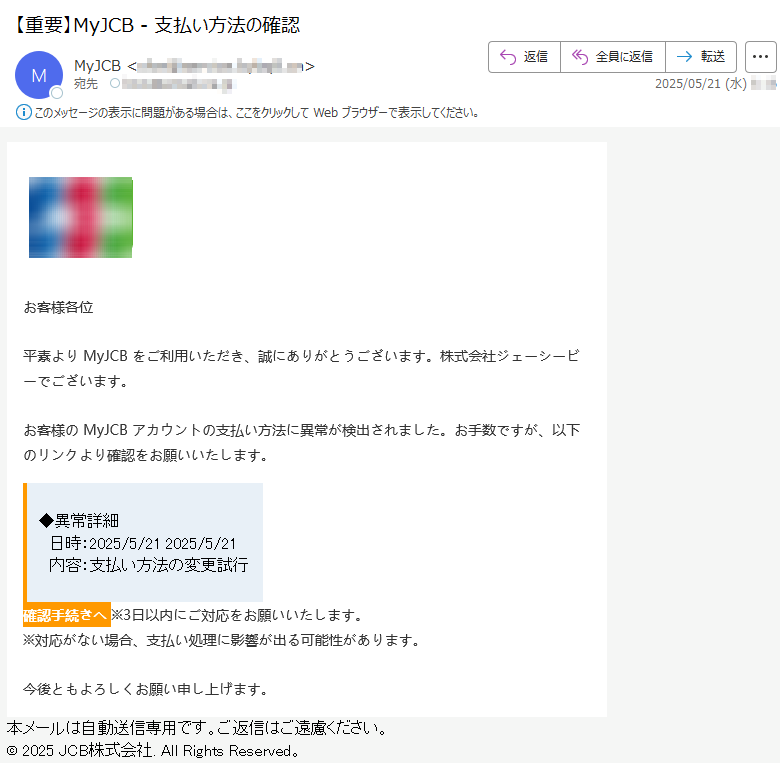Click the note ※3日以内にご対応をお願いいたします。

238,615
